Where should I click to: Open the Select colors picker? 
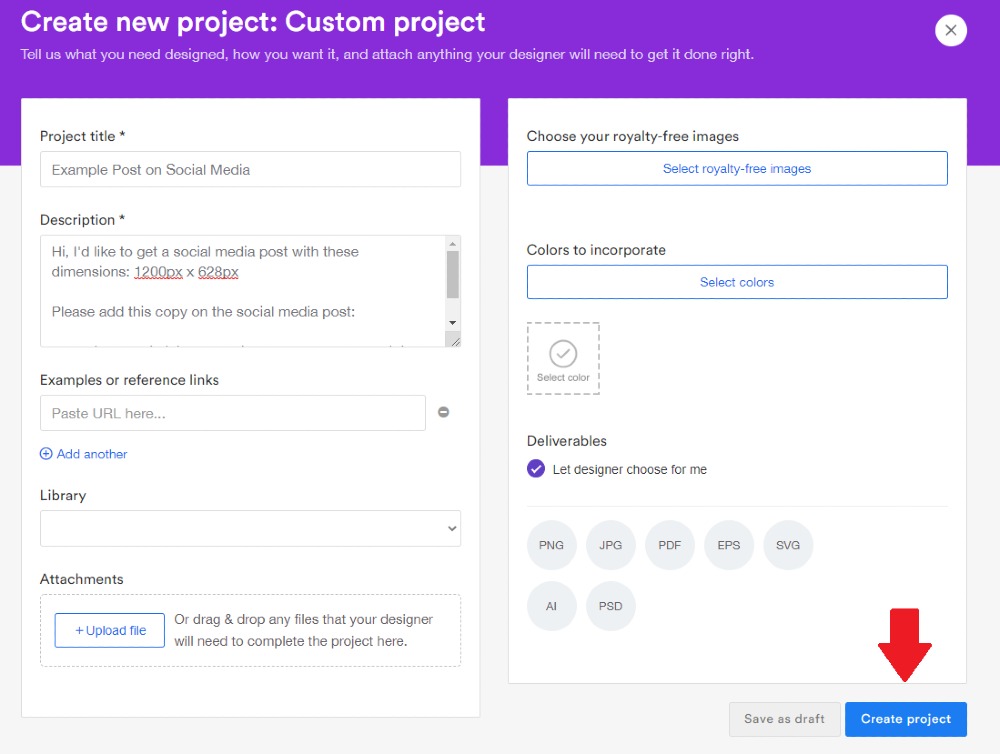point(737,282)
